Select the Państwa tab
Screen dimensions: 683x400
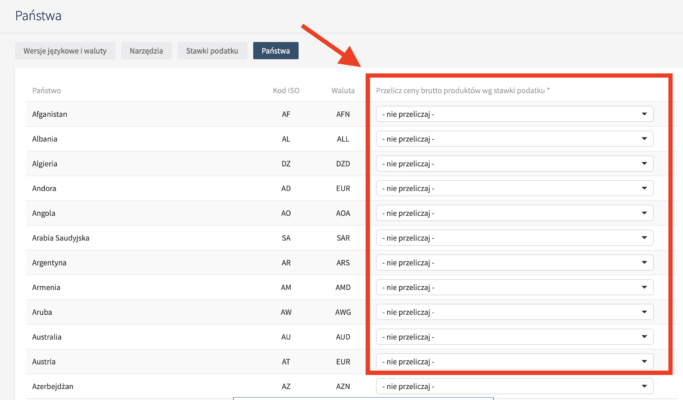275,50
